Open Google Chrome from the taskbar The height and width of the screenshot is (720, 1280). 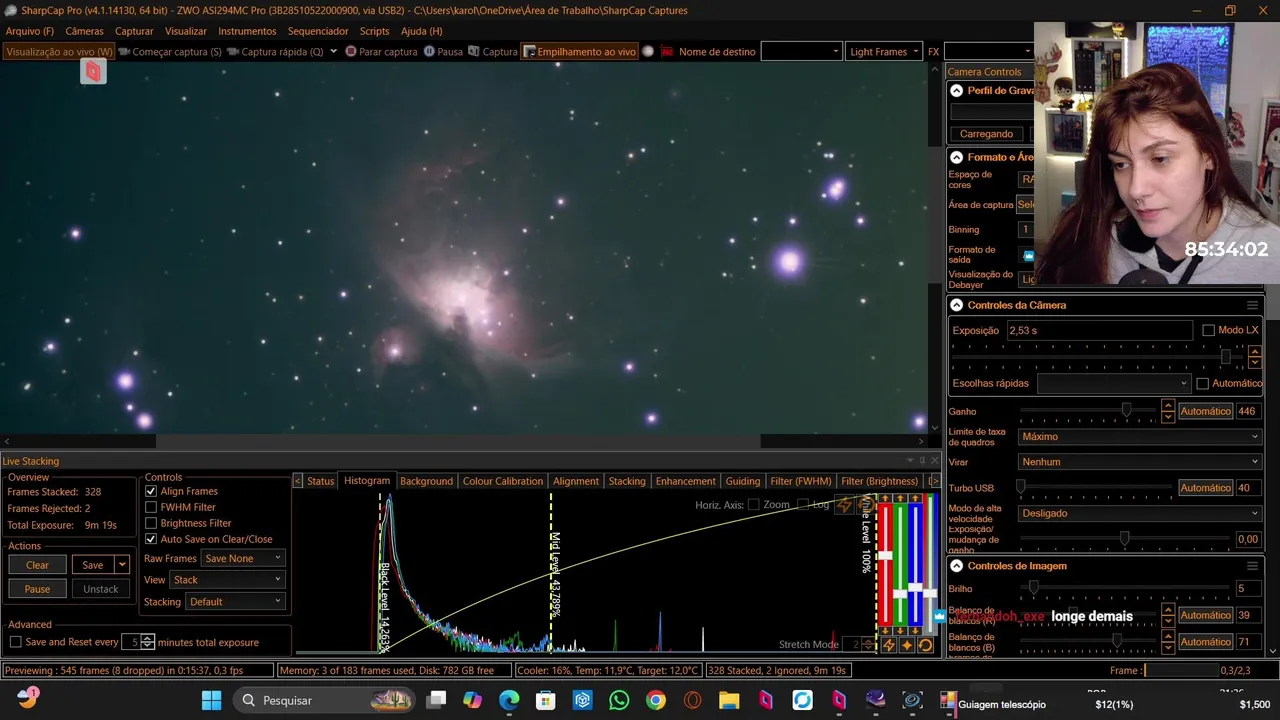[x=656, y=700]
